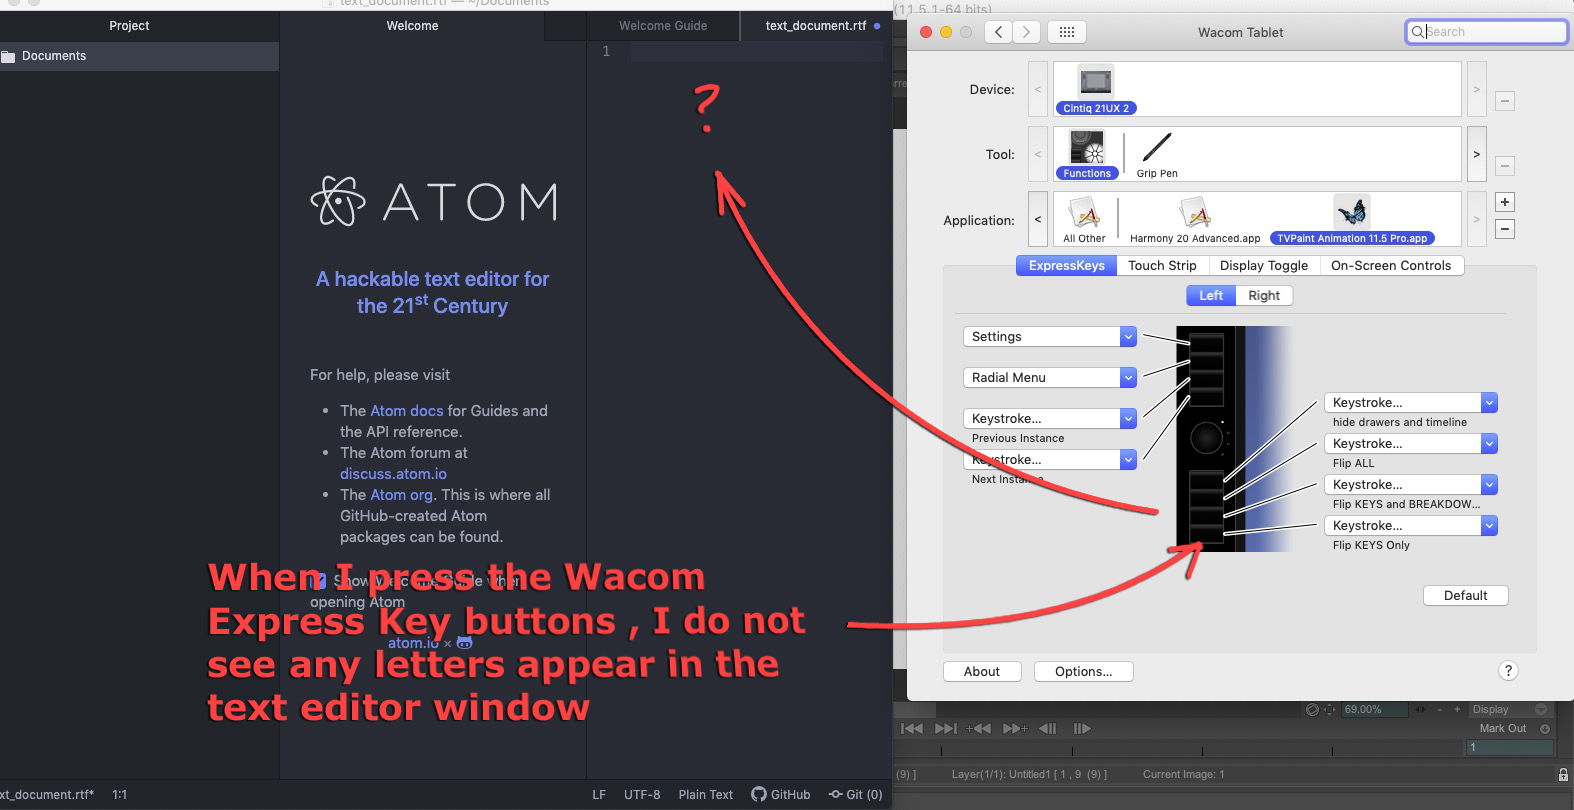Click the Default button

(1465, 595)
